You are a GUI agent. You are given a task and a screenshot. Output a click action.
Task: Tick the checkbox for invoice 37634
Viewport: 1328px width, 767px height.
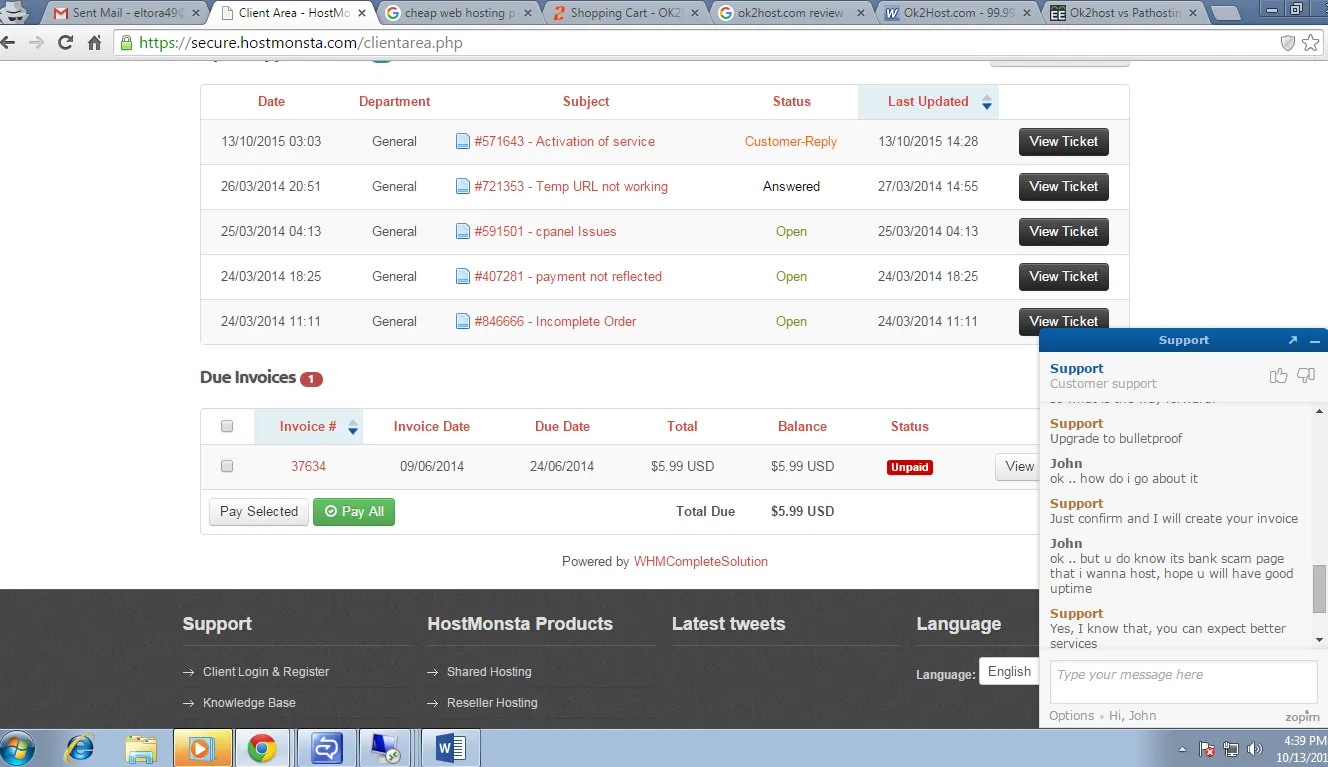(x=227, y=466)
